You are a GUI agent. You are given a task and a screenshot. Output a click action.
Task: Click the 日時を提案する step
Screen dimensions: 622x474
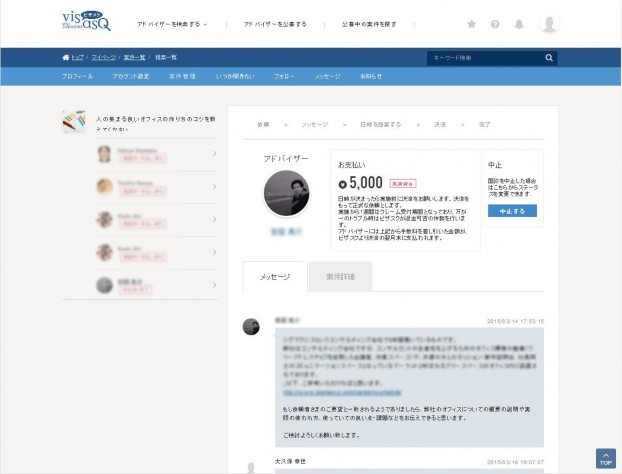[x=380, y=125]
